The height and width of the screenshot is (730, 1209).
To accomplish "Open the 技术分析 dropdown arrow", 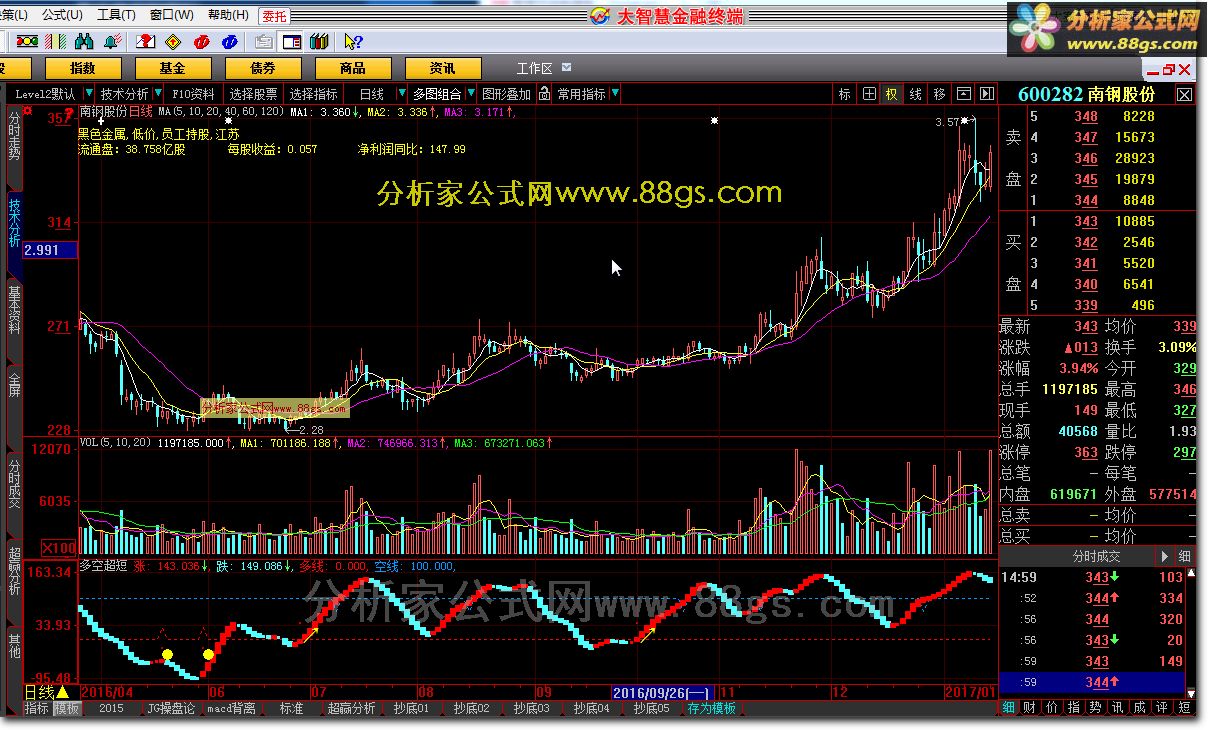I will [x=158, y=94].
